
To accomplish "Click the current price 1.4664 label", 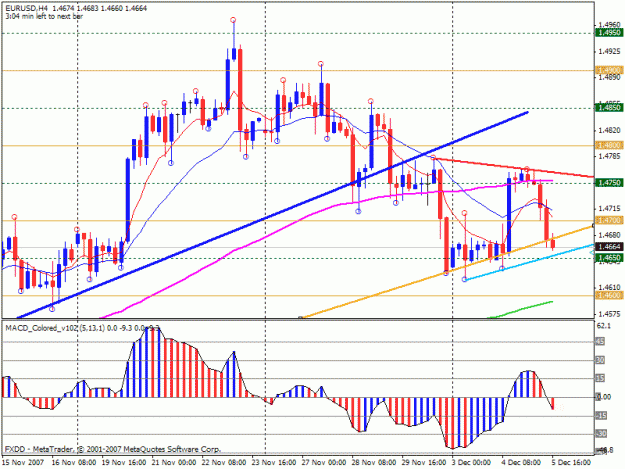I will point(609,247).
